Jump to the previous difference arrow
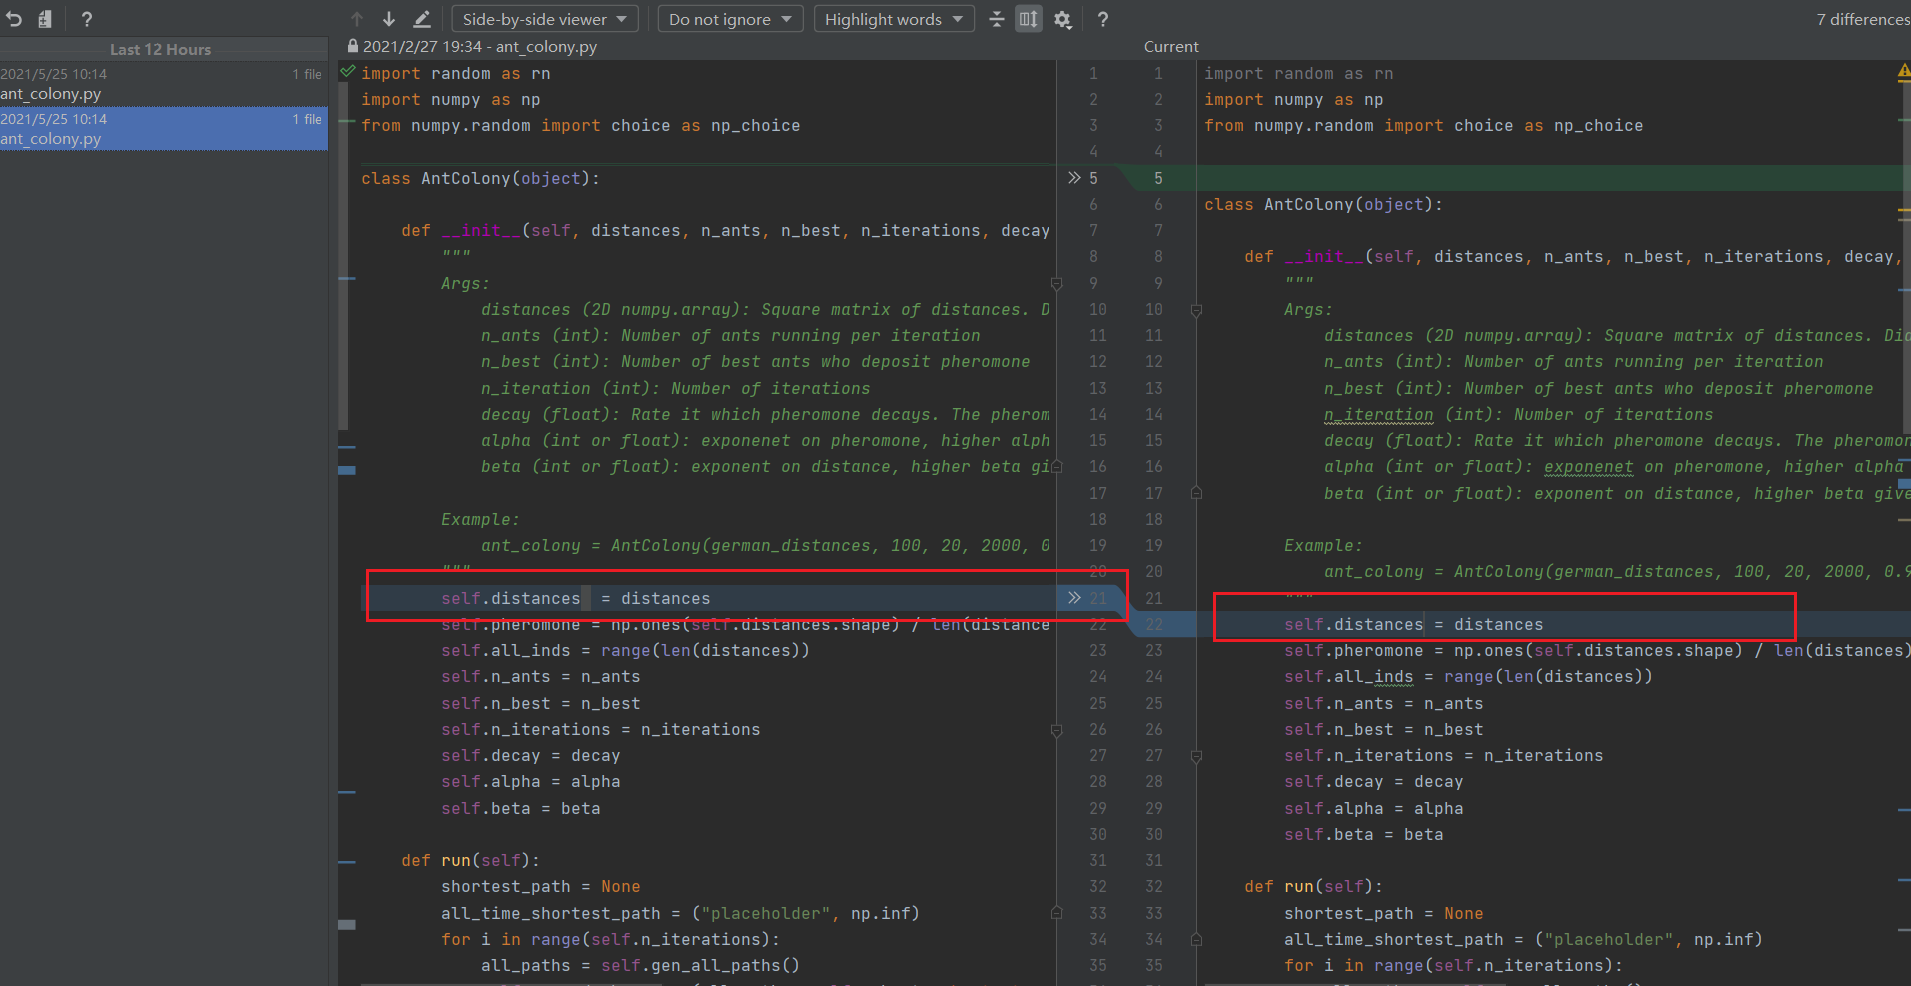The height and width of the screenshot is (986, 1911). click(357, 18)
